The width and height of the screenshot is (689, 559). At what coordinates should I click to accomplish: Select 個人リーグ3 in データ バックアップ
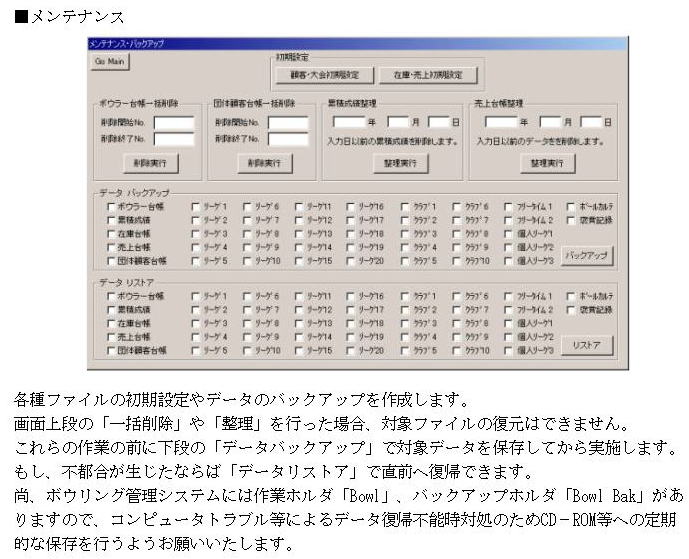coord(509,261)
